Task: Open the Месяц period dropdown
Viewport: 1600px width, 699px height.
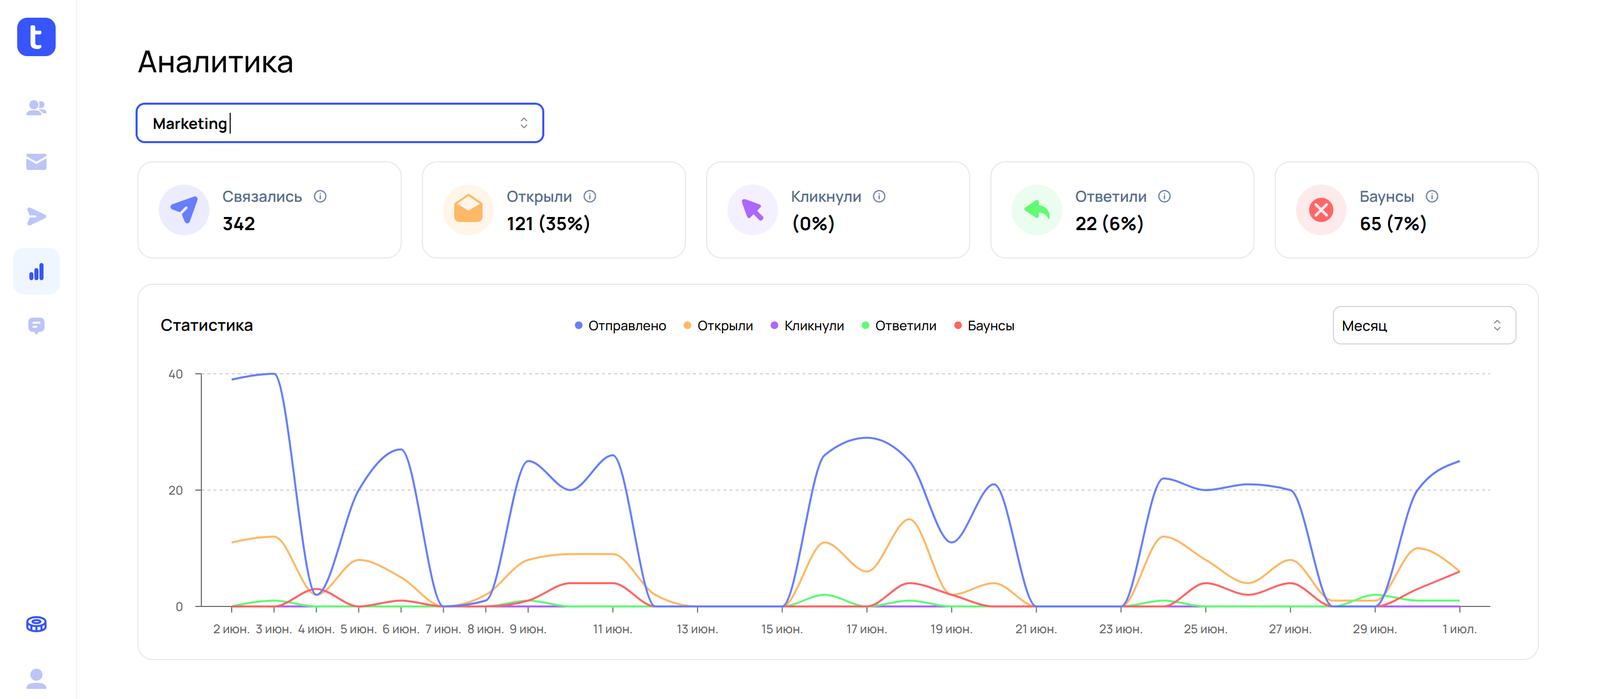Action: (1424, 325)
